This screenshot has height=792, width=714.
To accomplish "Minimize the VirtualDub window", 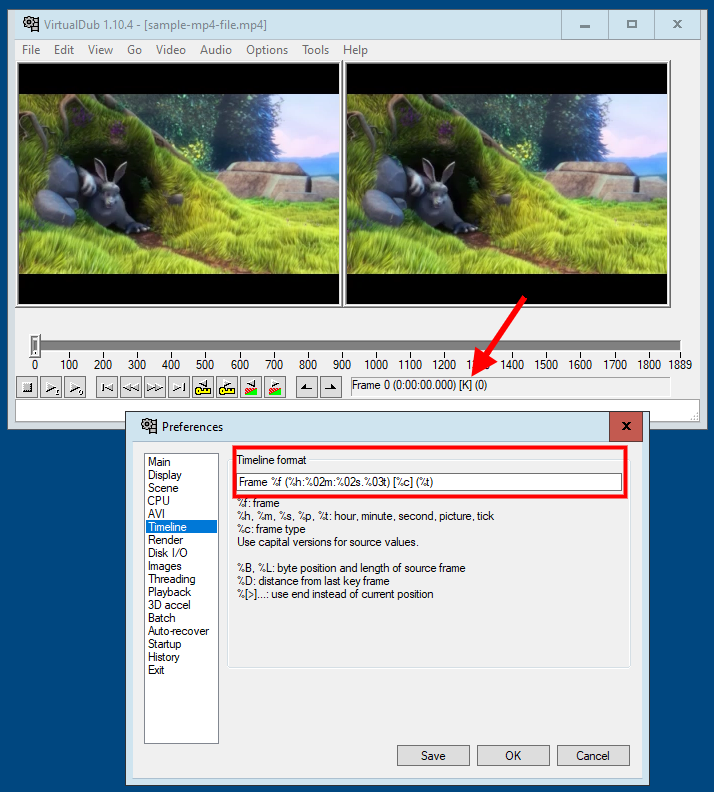I will point(585,25).
